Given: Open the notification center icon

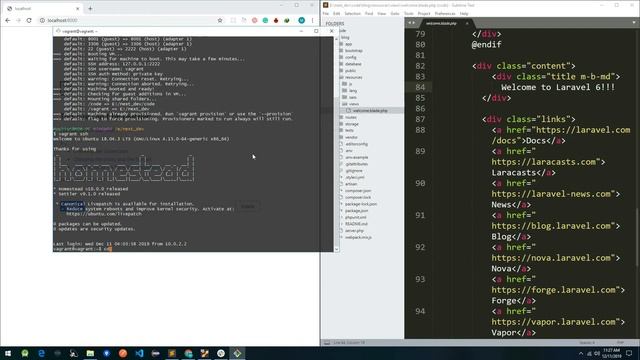Looking at the screenshot, I should point(629,353).
